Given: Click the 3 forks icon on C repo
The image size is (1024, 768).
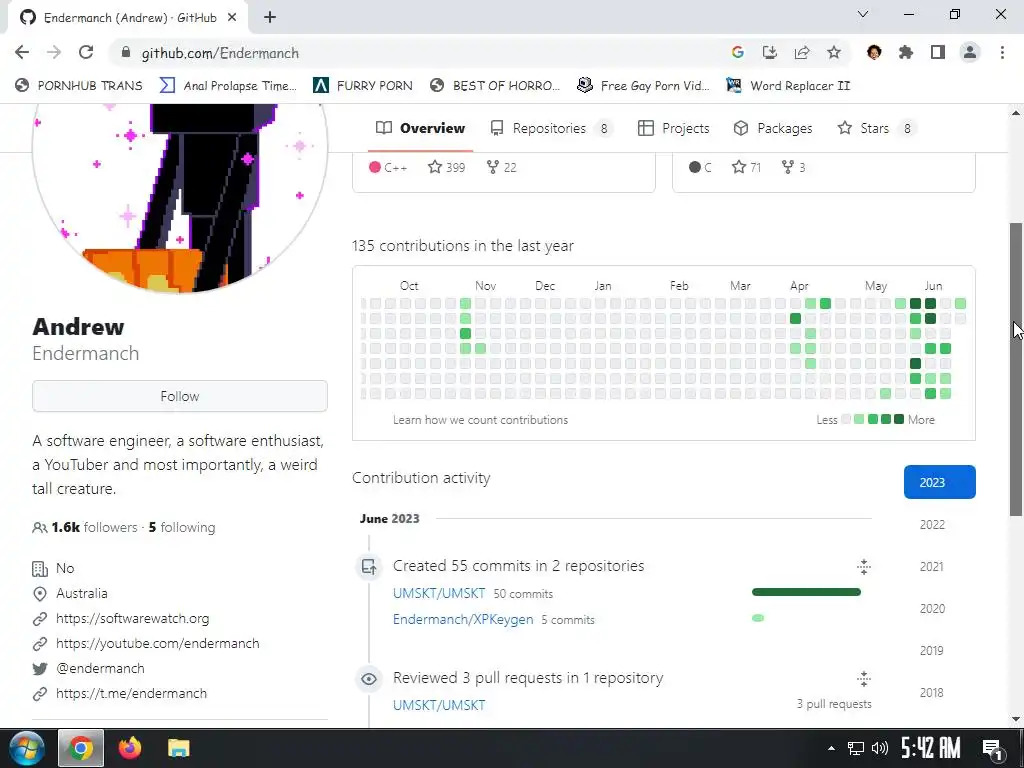Looking at the screenshot, I should coord(788,167).
